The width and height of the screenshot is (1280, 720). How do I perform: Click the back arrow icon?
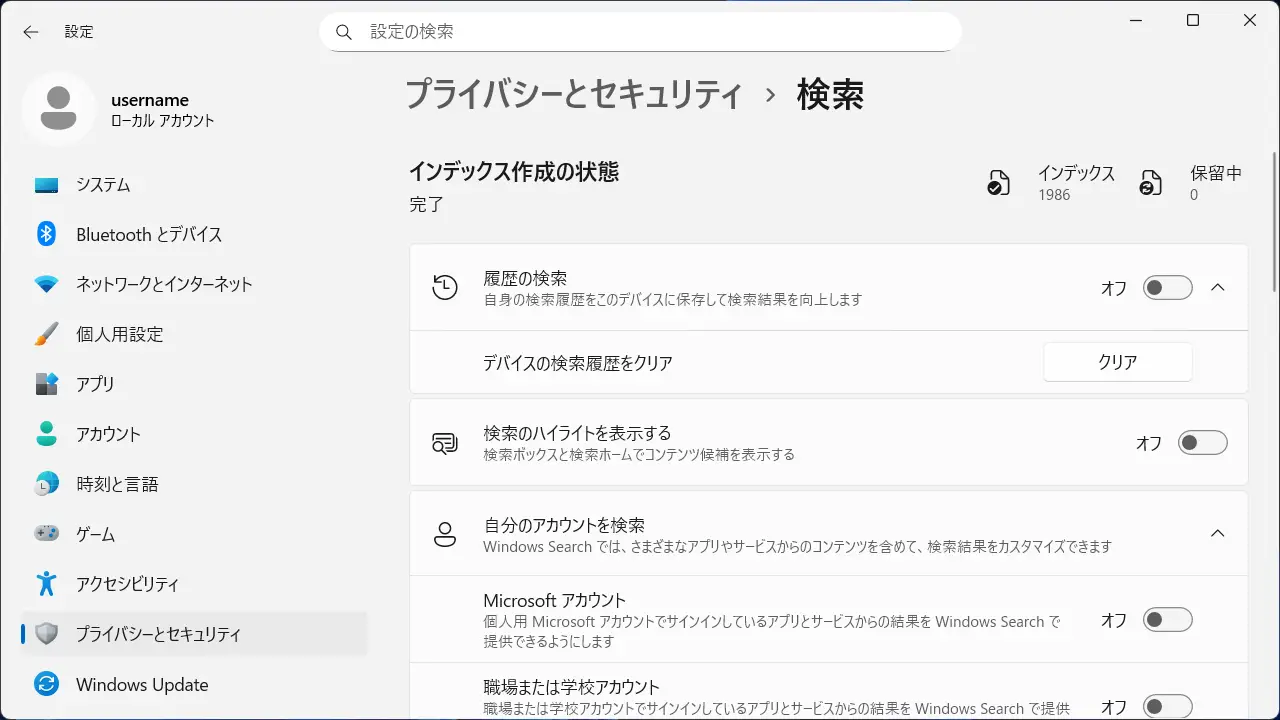point(31,32)
